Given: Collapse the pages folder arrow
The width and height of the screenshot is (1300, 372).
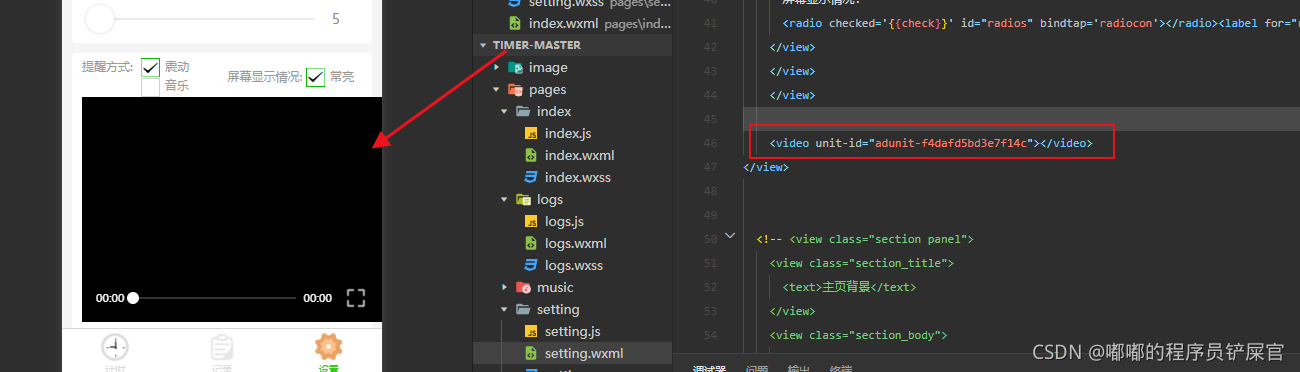Looking at the screenshot, I should [497, 89].
